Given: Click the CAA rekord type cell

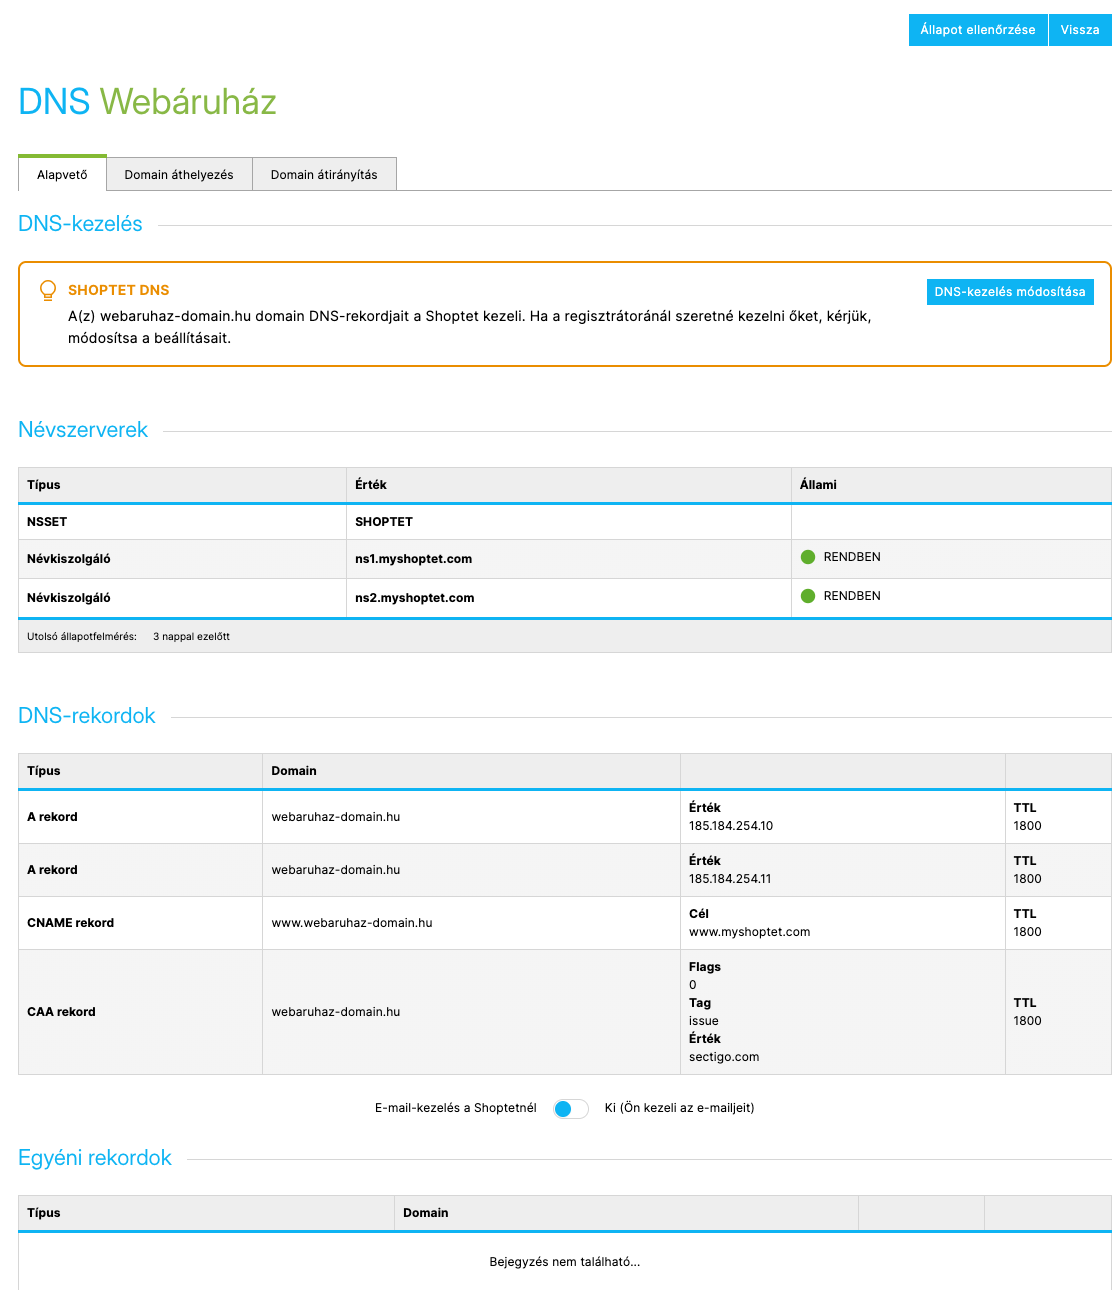Looking at the screenshot, I should [140, 1012].
